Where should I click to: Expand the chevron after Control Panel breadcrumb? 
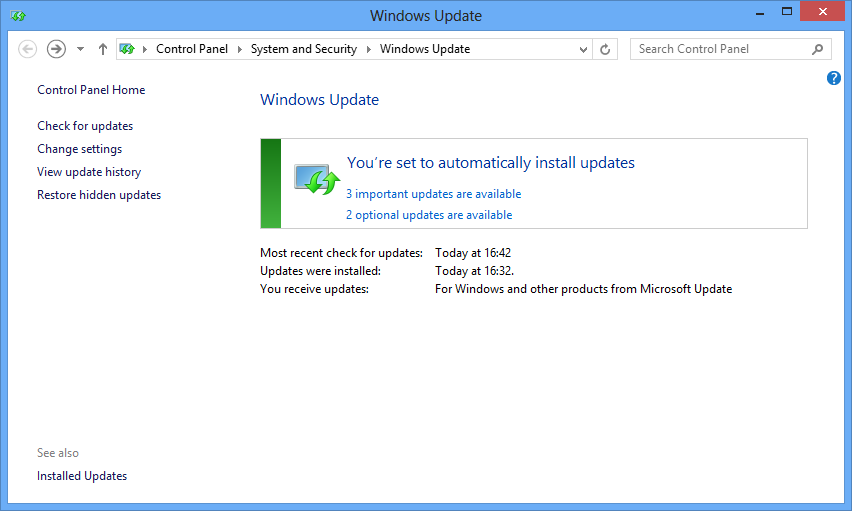(x=240, y=49)
